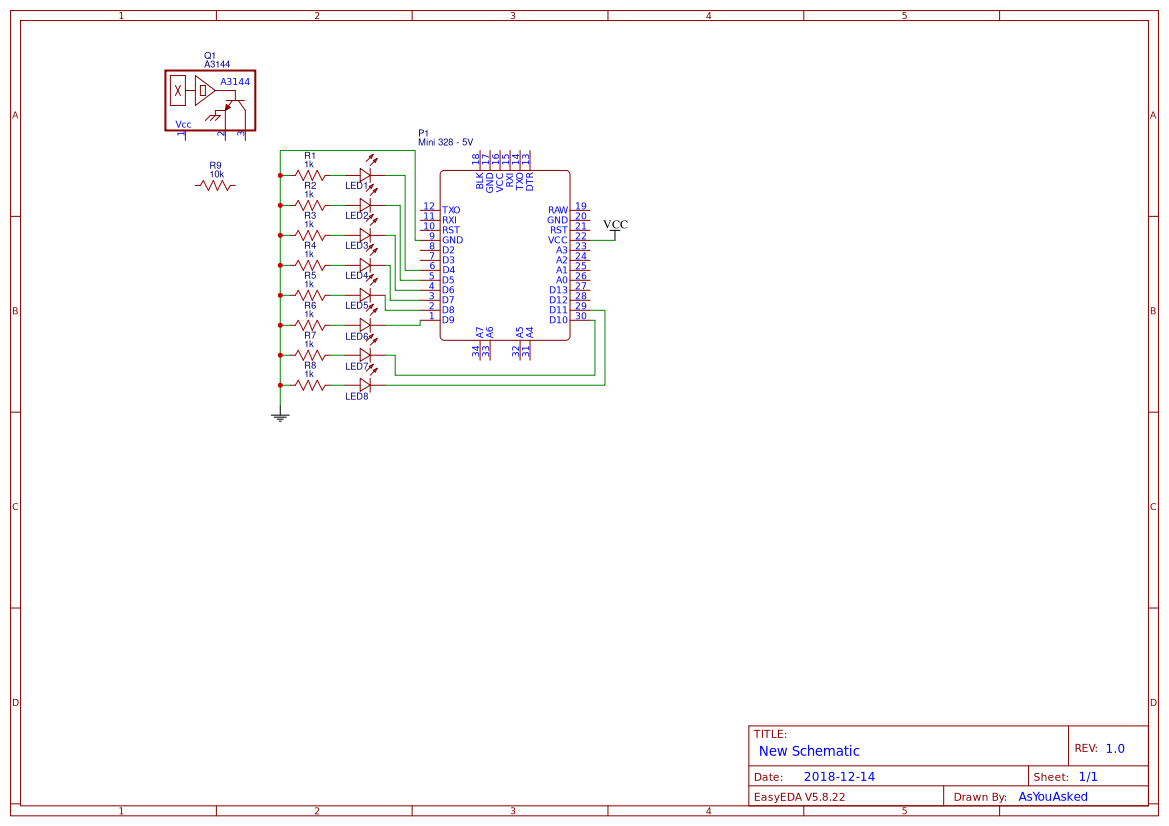This screenshot has width=1169, height=826.
Task: Click the New Schematic title text
Action: coord(809,751)
